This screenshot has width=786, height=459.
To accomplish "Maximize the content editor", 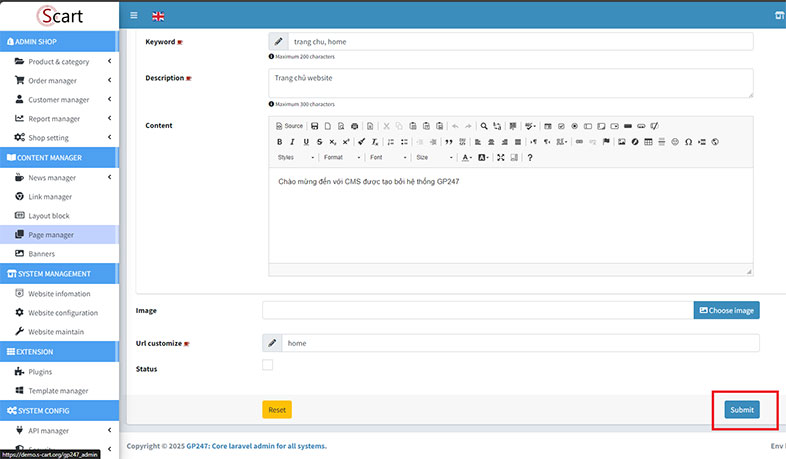I will tap(501, 158).
